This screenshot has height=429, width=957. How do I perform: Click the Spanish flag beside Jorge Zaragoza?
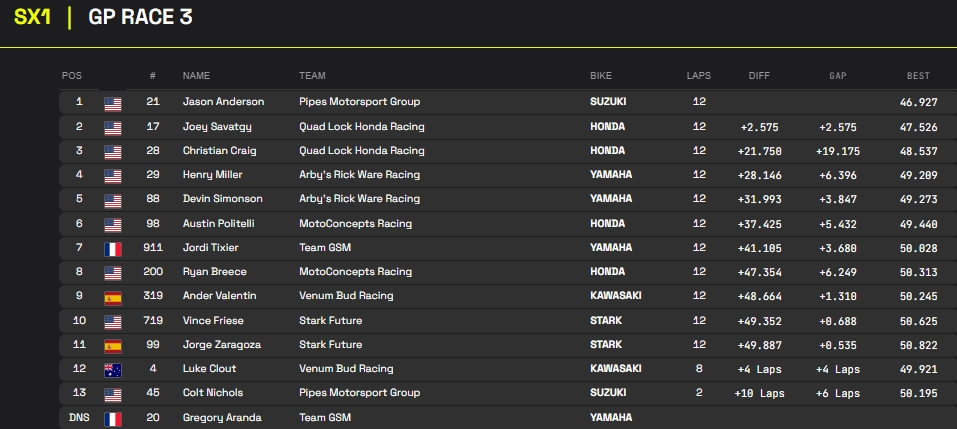click(x=112, y=345)
